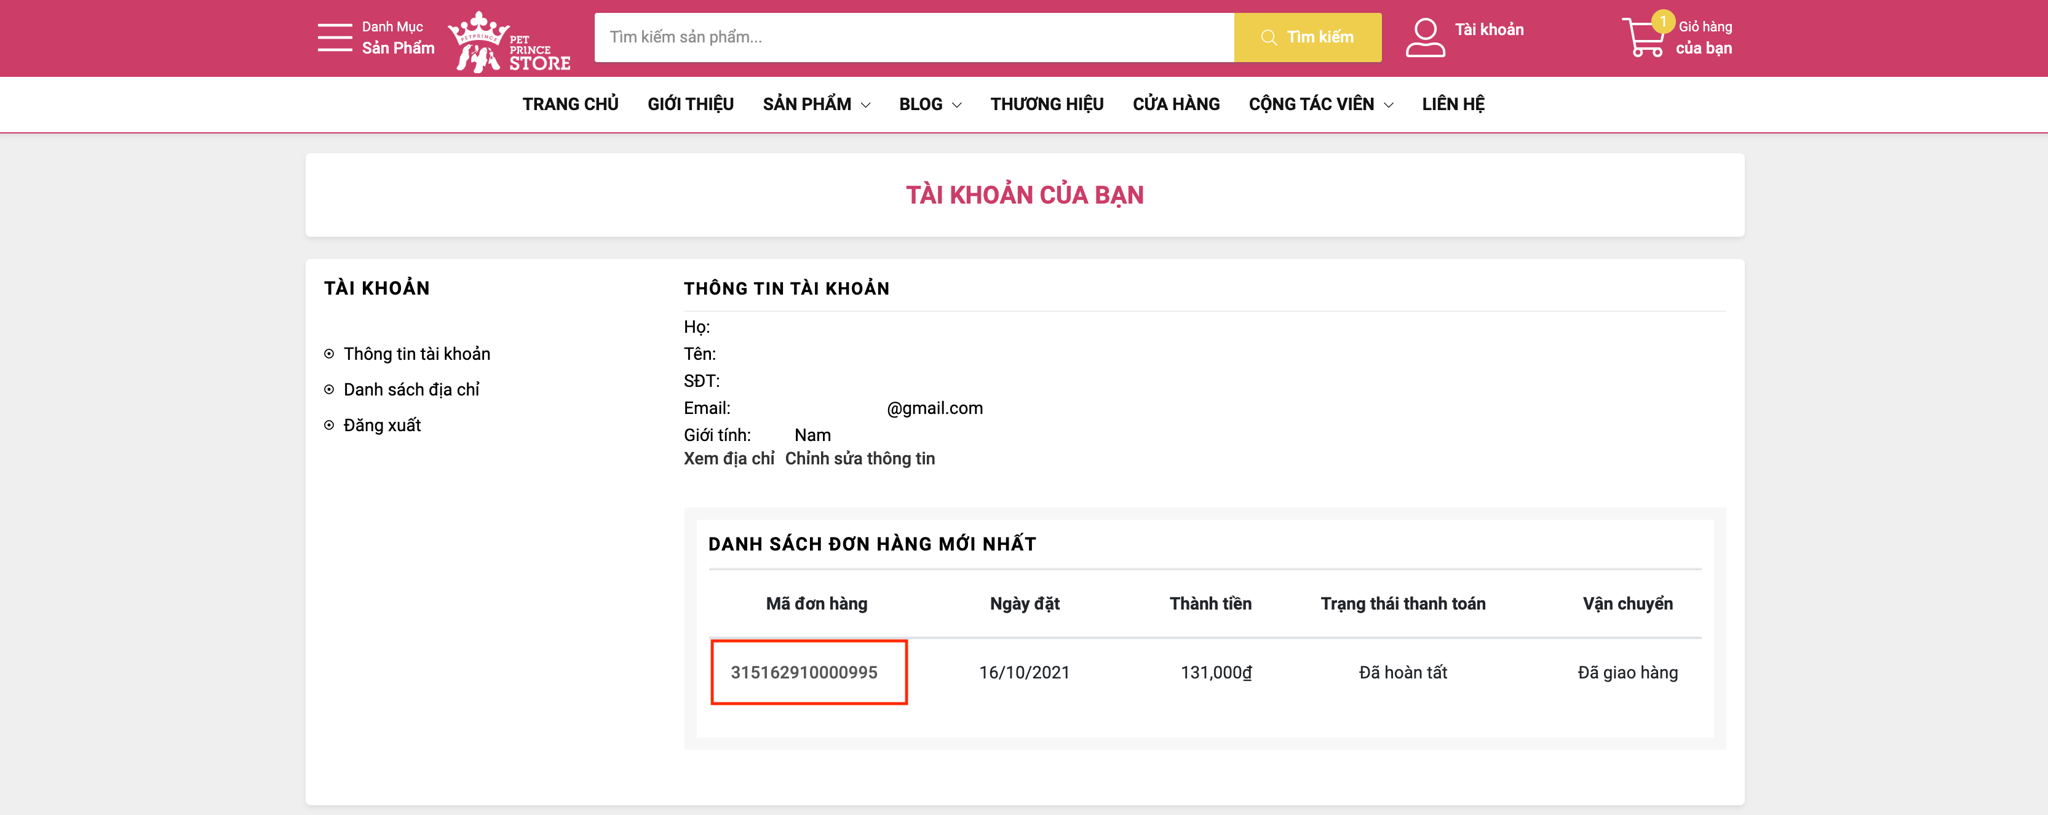The image size is (2048, 815).
Task: Focus the product search input field
Action: [914, 38]
